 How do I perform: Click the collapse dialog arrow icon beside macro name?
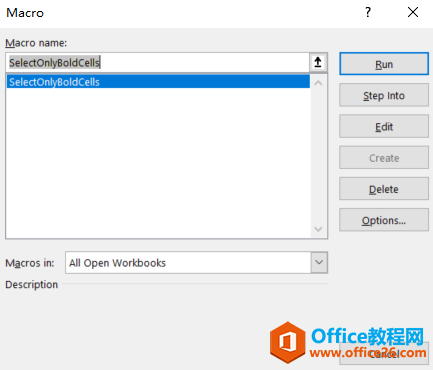point(318,62)
